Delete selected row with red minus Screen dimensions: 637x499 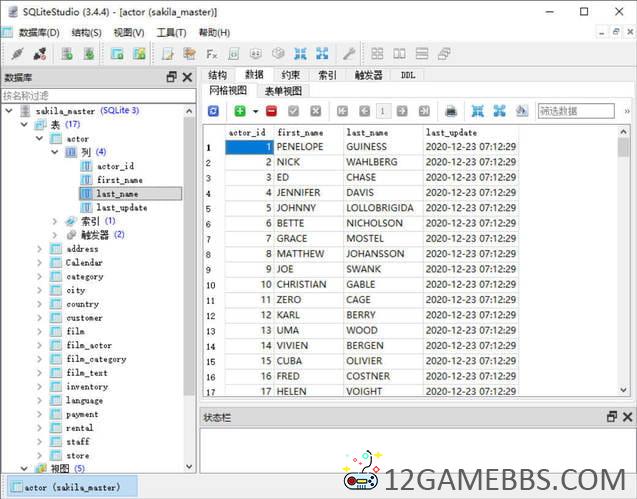pos(271,111)
